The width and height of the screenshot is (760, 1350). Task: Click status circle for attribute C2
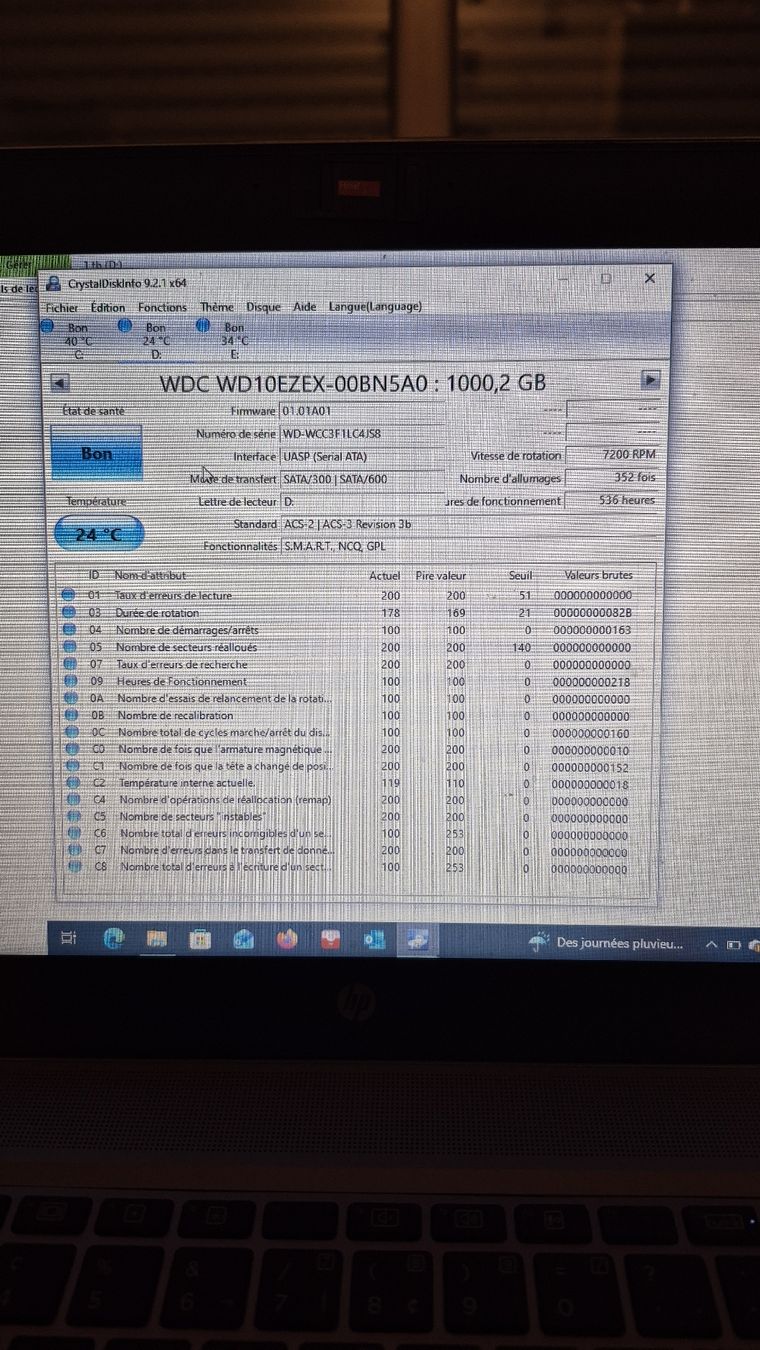tap(73, 783)
